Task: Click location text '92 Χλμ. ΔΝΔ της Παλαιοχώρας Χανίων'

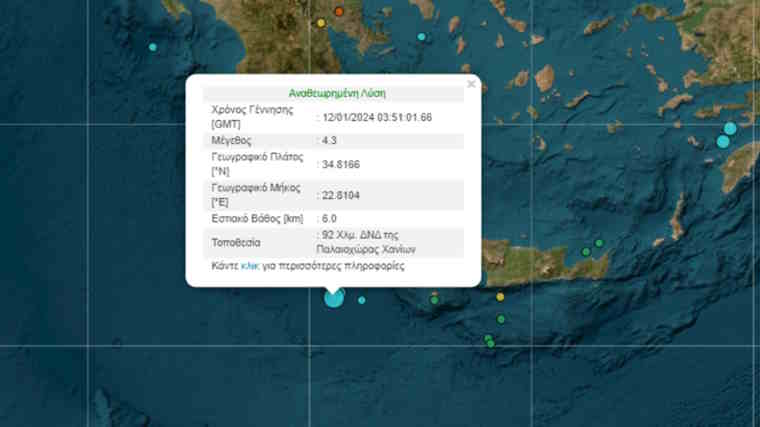Action: click(366, 242)
